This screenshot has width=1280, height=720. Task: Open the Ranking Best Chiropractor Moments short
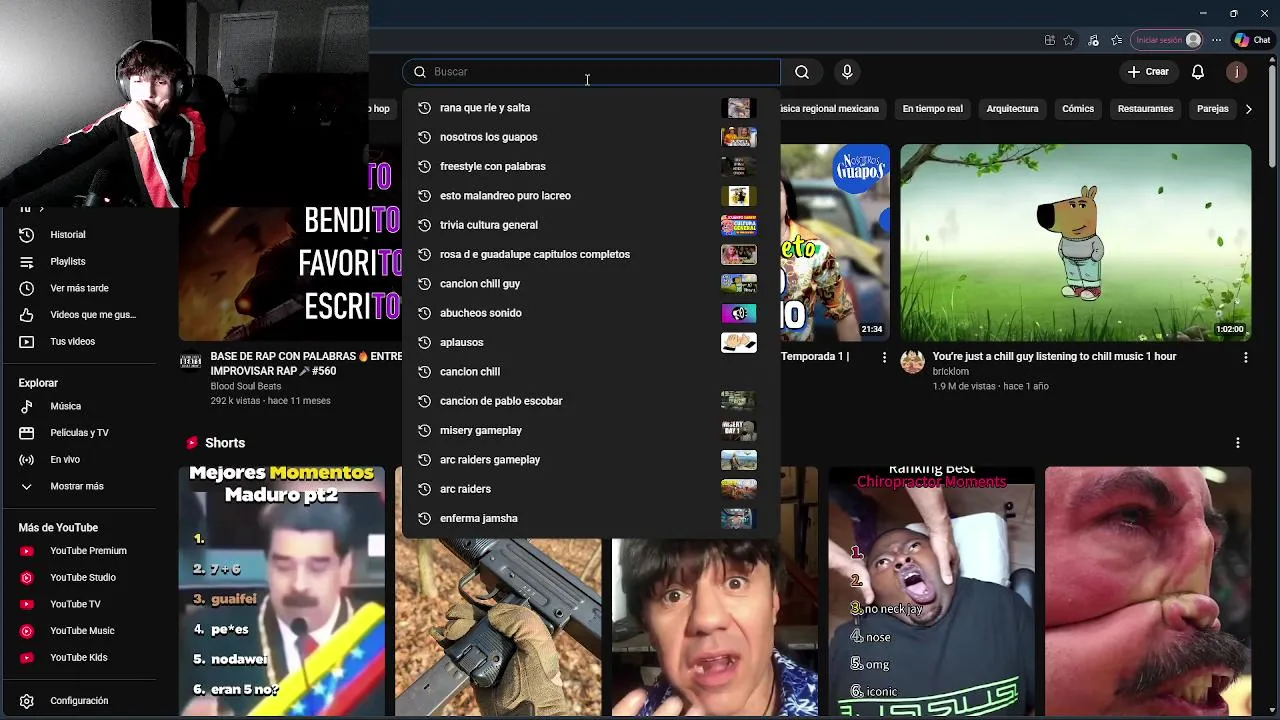tap(931, 592)
